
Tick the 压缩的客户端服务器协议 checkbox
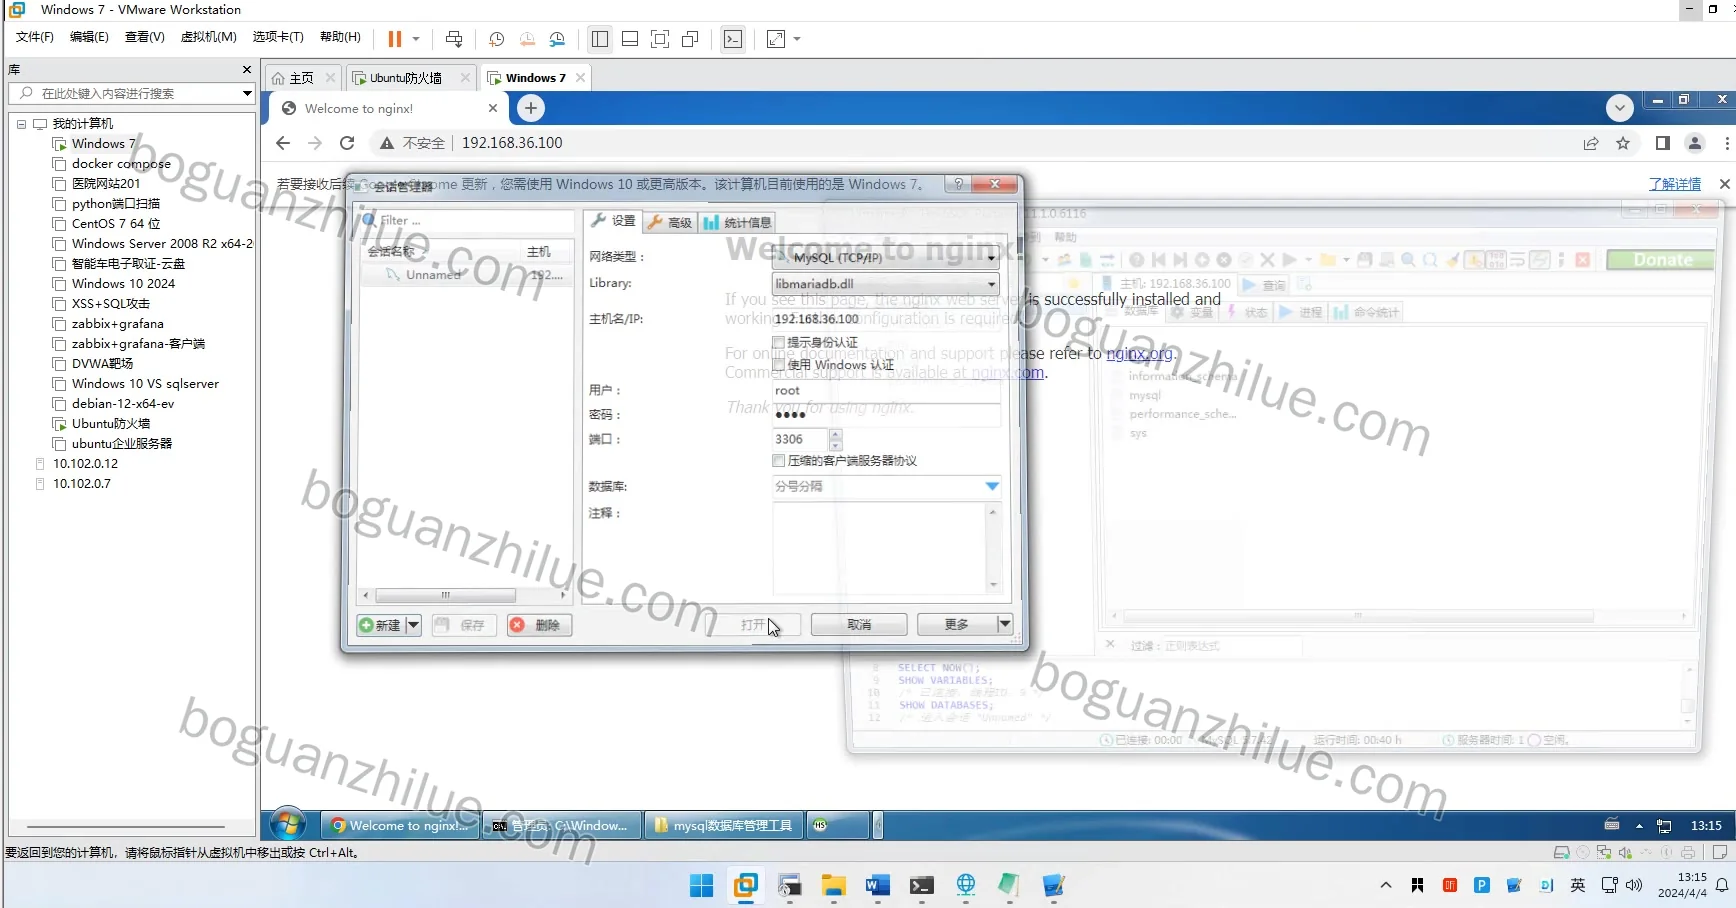(778, 461)
